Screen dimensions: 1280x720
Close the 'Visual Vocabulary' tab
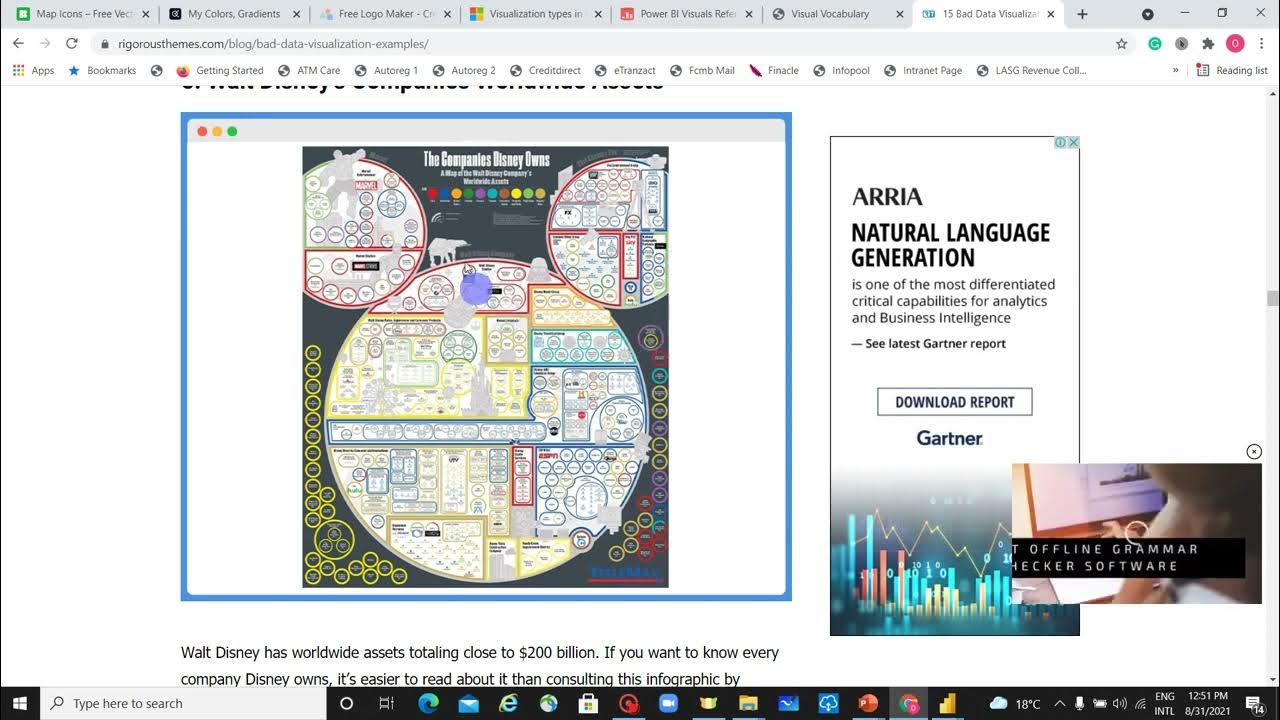point(900,14)
